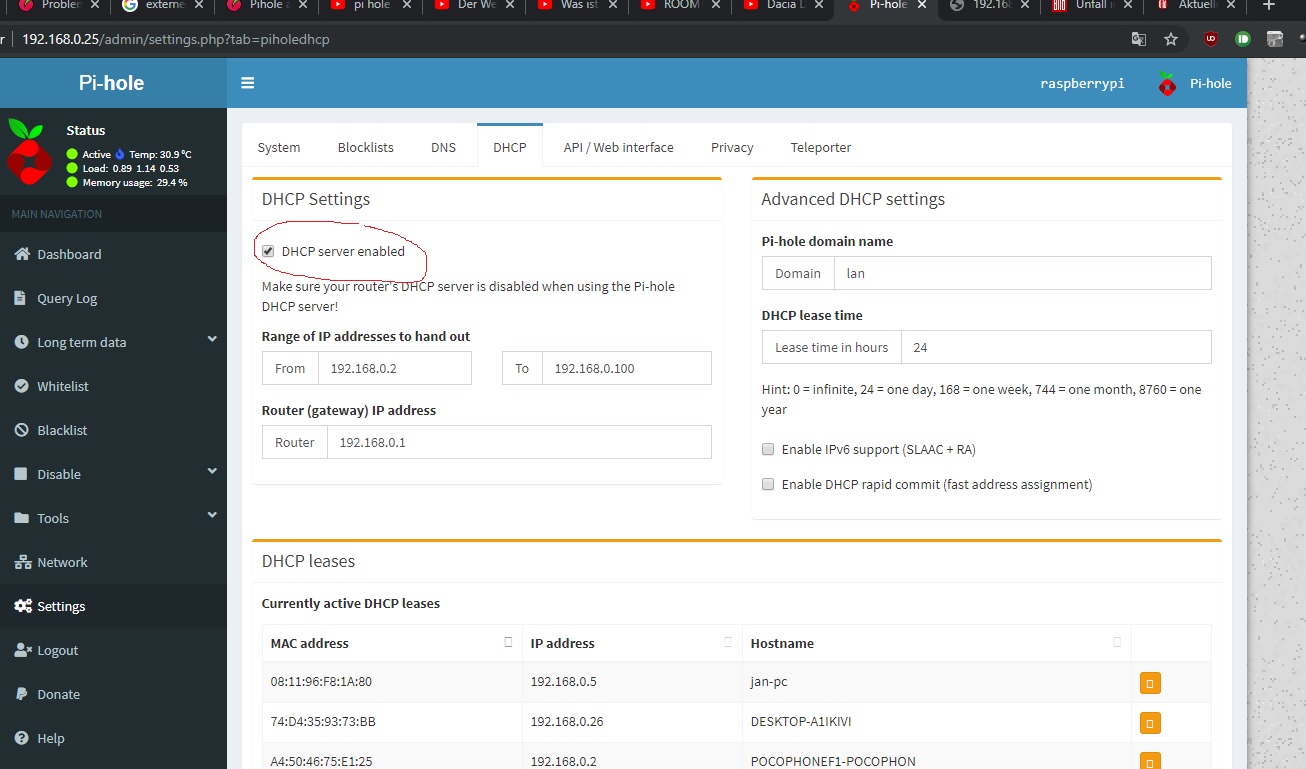Click hostname jan-pc in leases table
This screenshot has height=769, width=1306.
click(x=771, y=682)
